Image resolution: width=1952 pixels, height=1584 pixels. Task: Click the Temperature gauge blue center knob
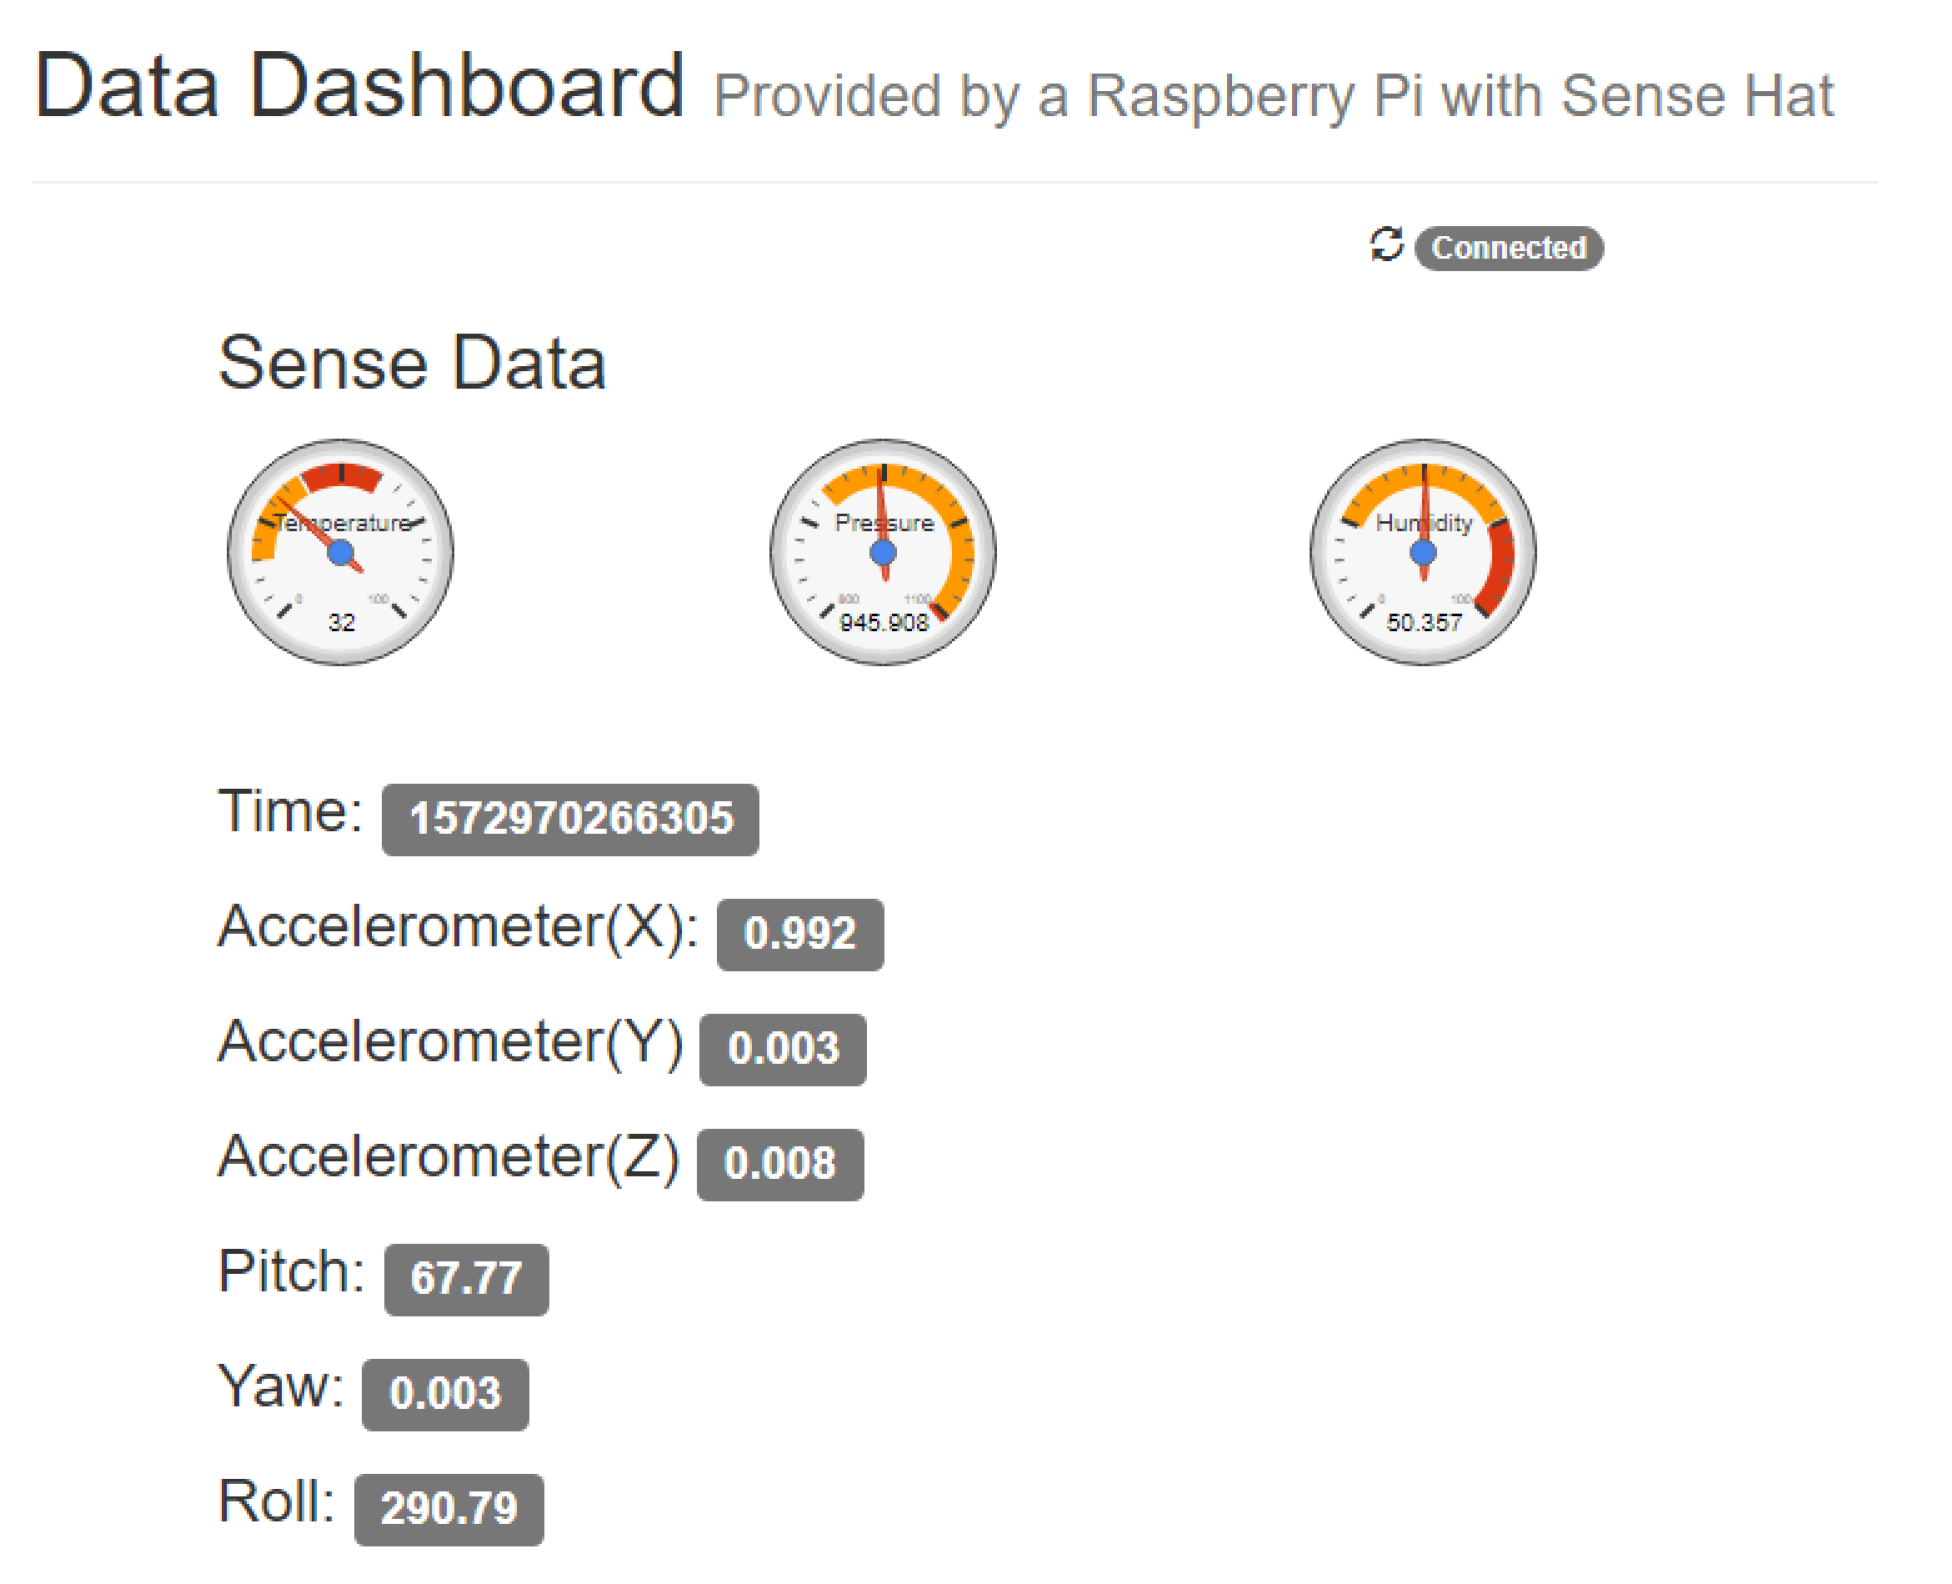click(x=341, y=552)
